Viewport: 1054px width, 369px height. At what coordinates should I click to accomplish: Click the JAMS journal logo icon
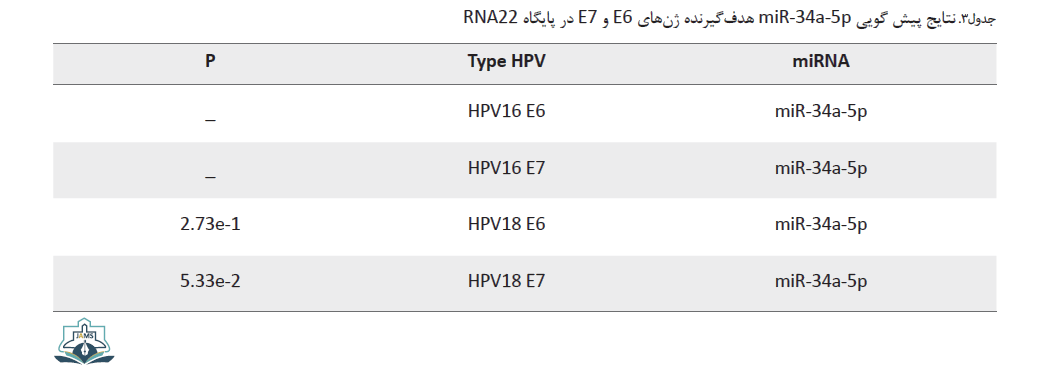point(84,342)
